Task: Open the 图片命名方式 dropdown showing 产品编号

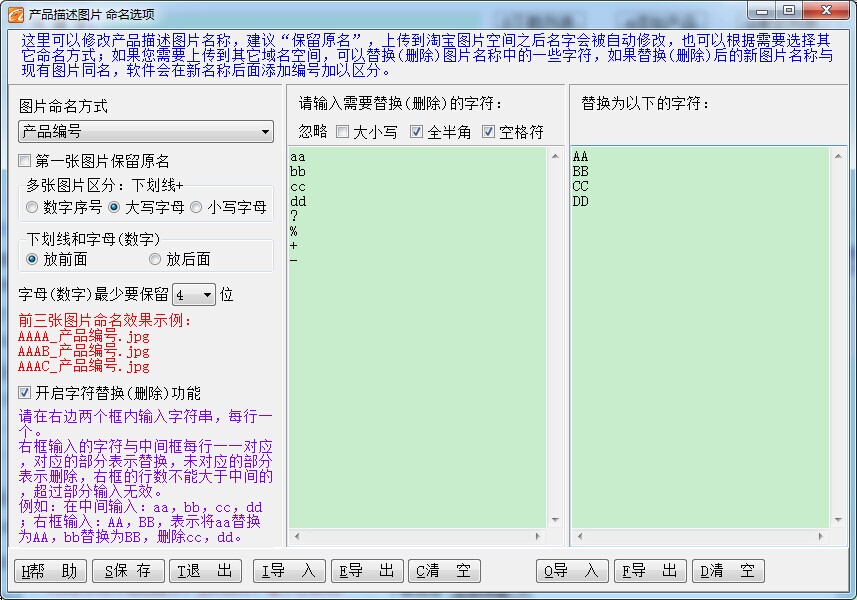Action: (x=145, y=132)
